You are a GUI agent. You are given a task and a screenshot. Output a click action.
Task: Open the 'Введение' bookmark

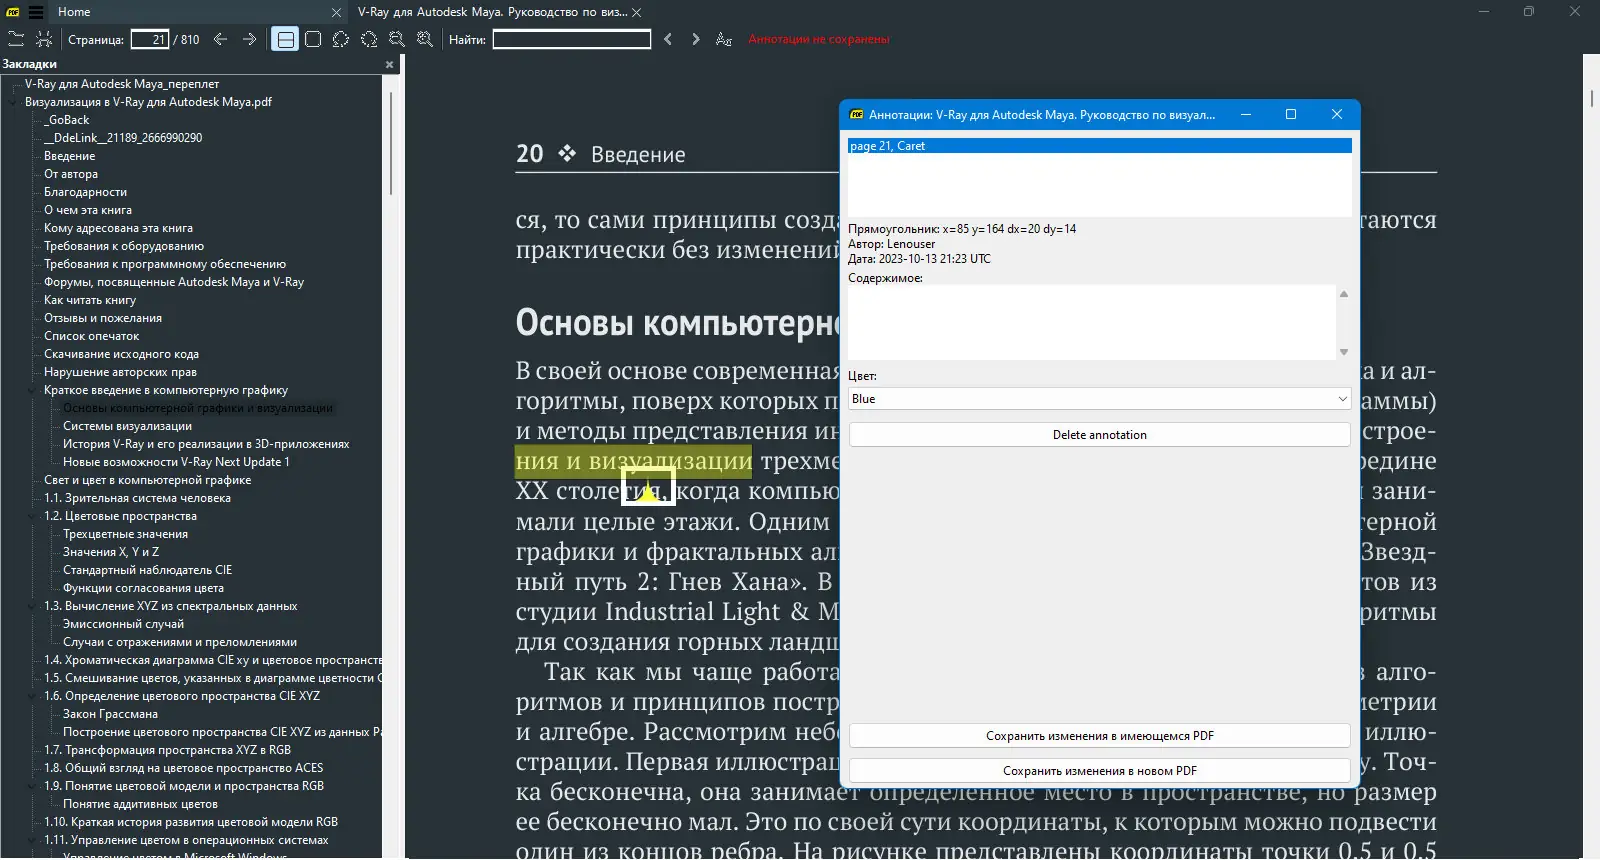point(70,156)
